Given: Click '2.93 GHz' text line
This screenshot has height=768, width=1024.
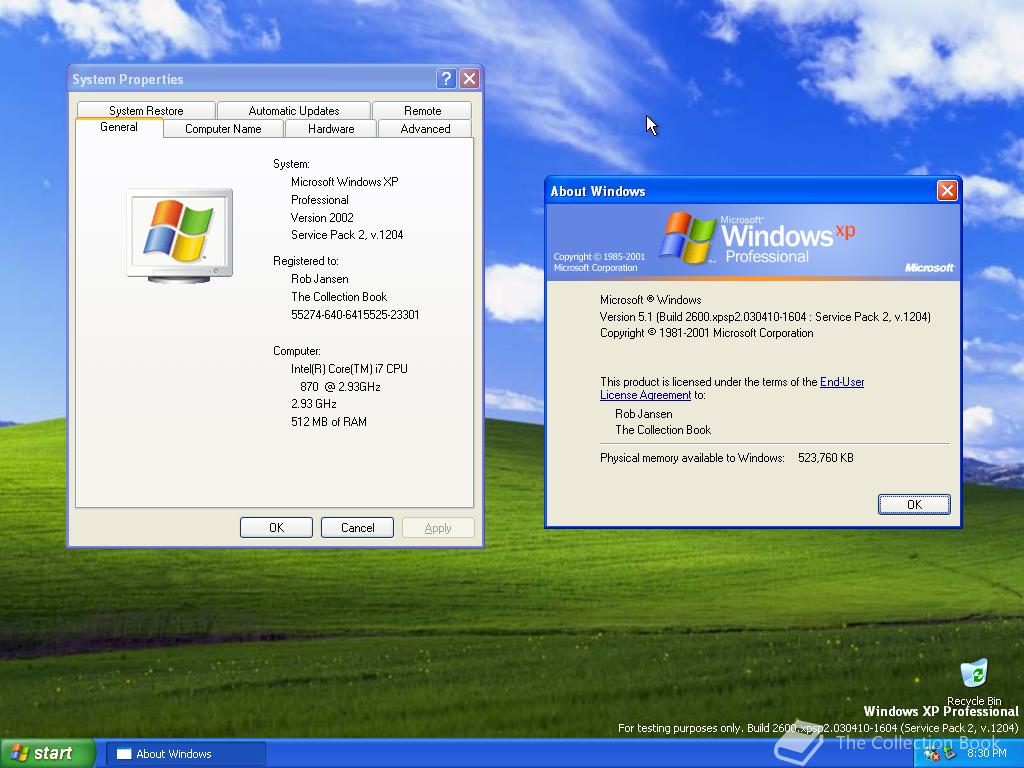Looking at the screenshot, I should tap(313, 404).
